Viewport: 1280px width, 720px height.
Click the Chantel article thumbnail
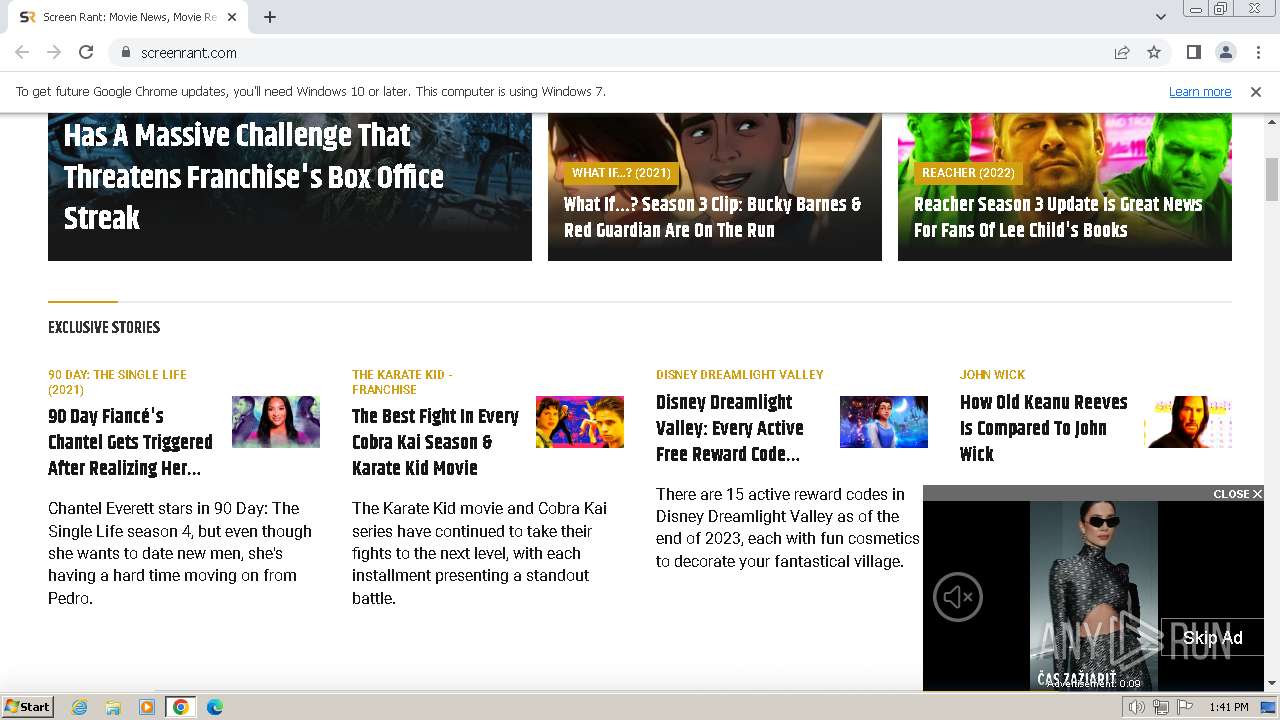(276, 422)
